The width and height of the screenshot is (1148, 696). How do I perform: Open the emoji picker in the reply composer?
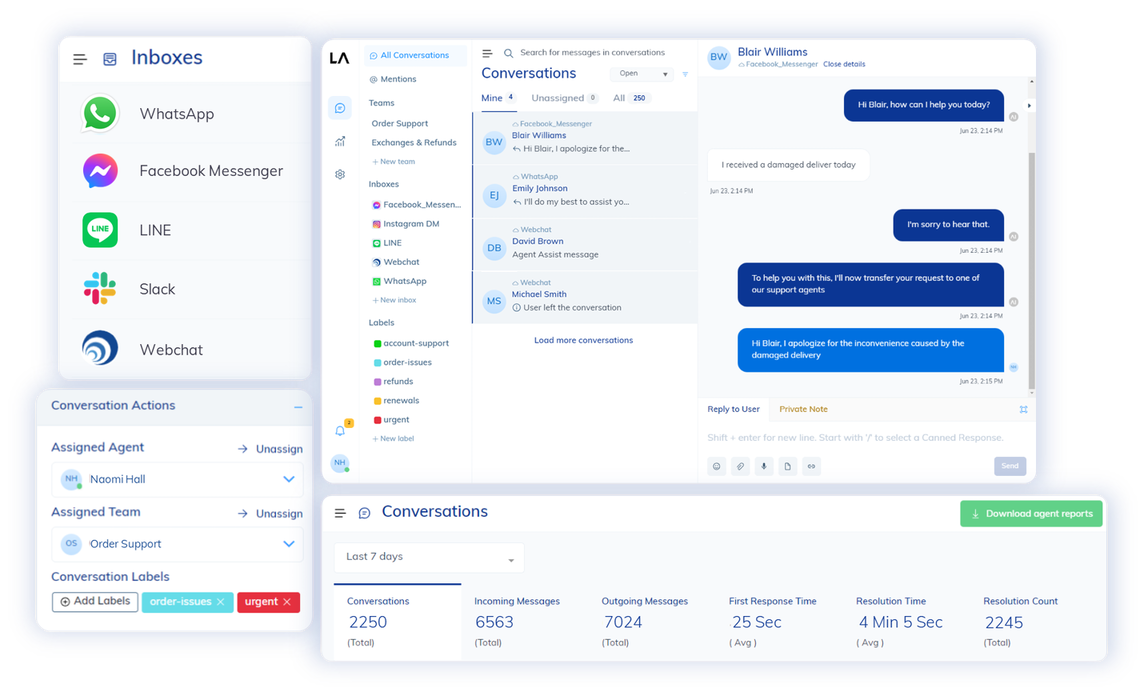(x=717, y=466)
